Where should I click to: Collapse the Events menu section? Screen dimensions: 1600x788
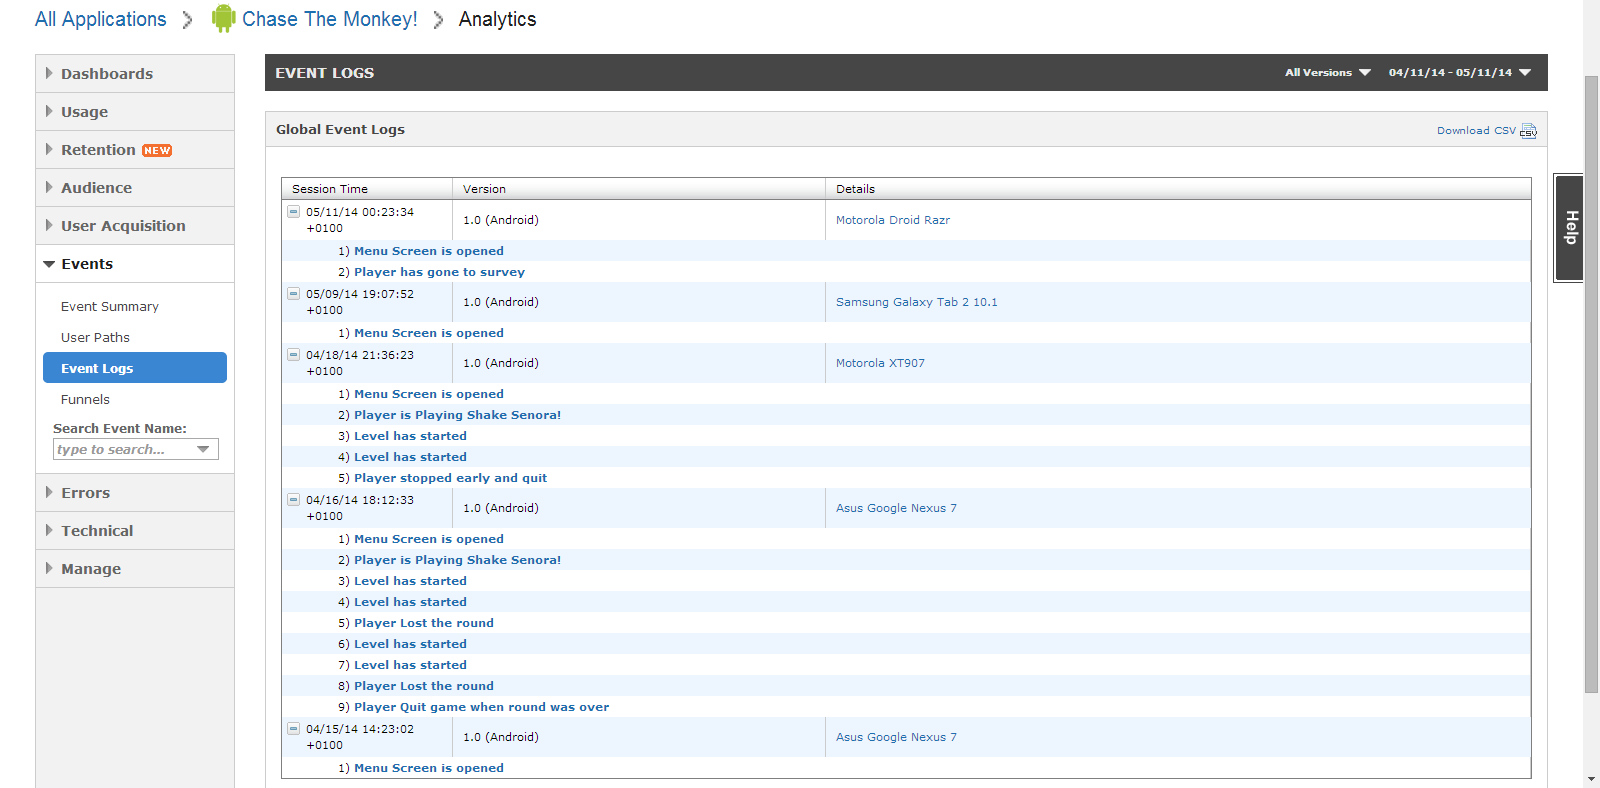(x=135, y=264)
